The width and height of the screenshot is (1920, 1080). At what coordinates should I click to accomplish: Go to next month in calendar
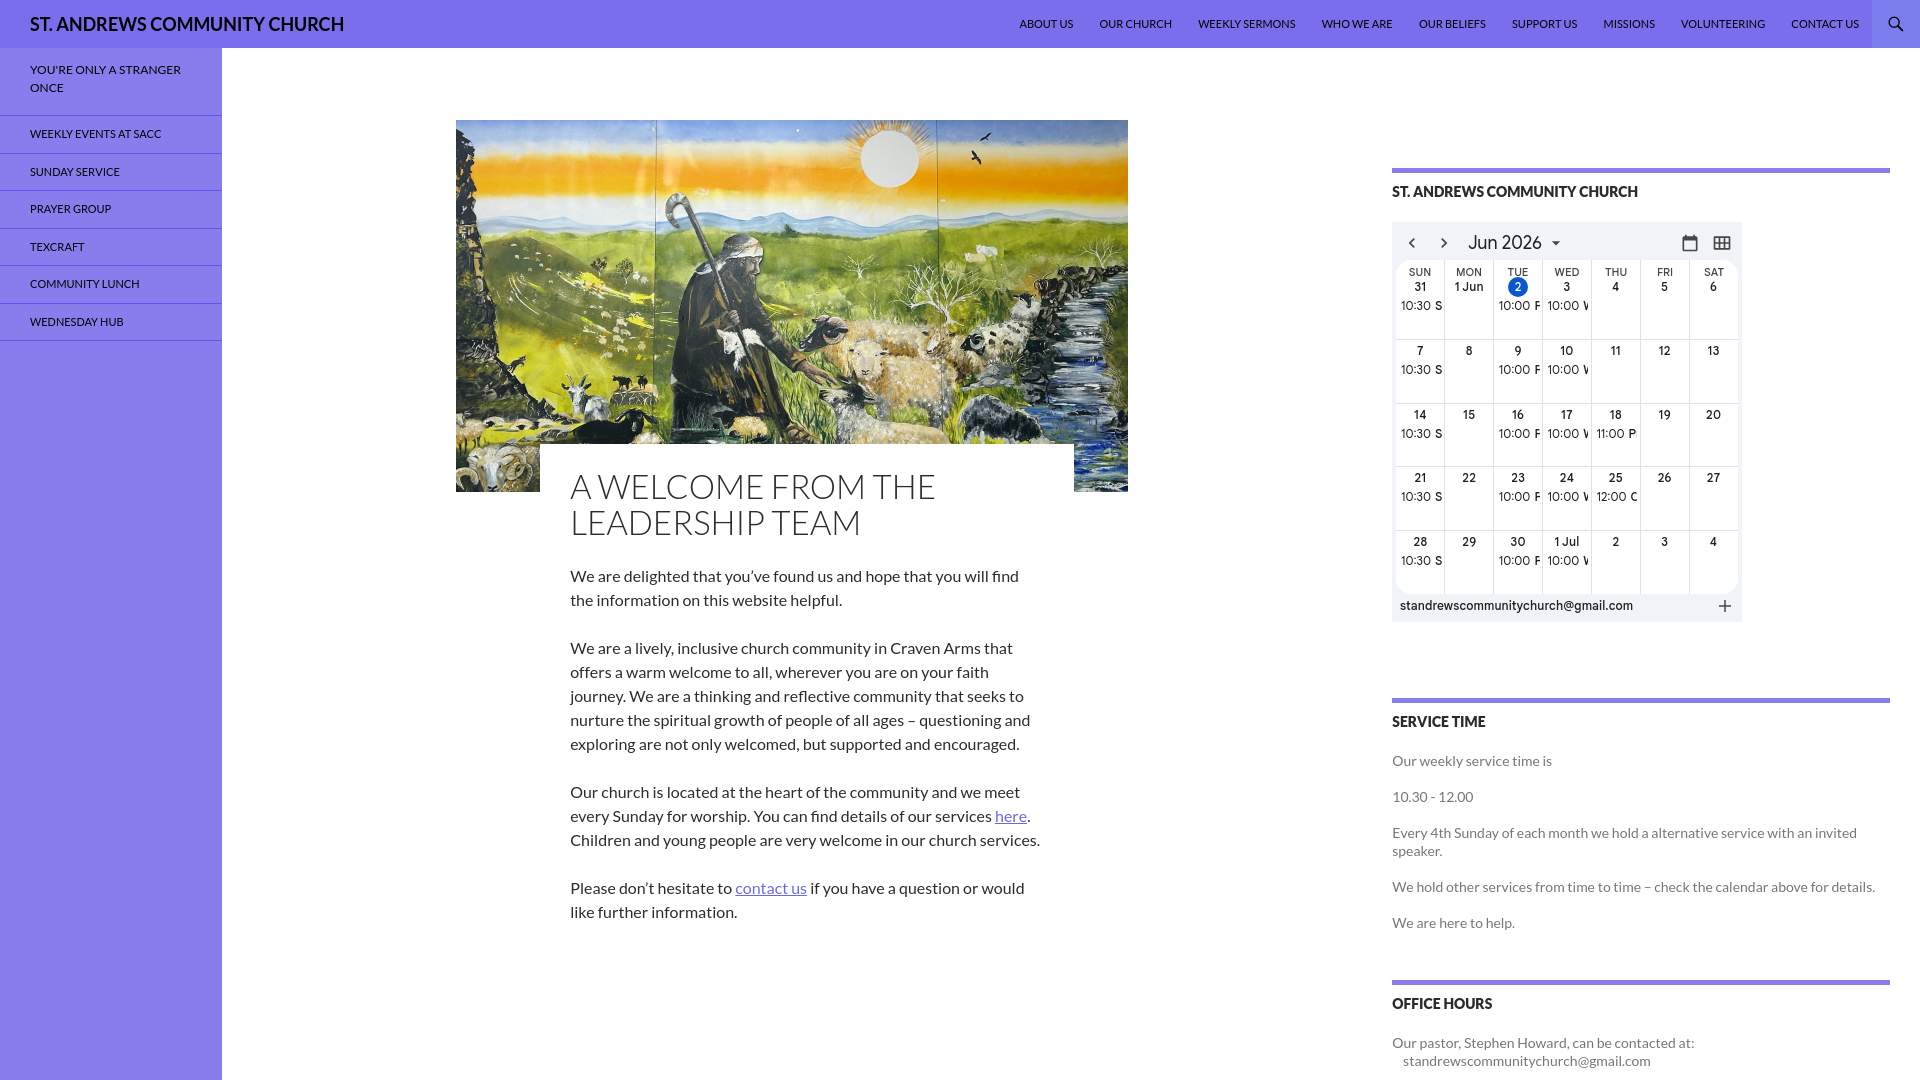pyautogui.click(x=1444, y=243)
